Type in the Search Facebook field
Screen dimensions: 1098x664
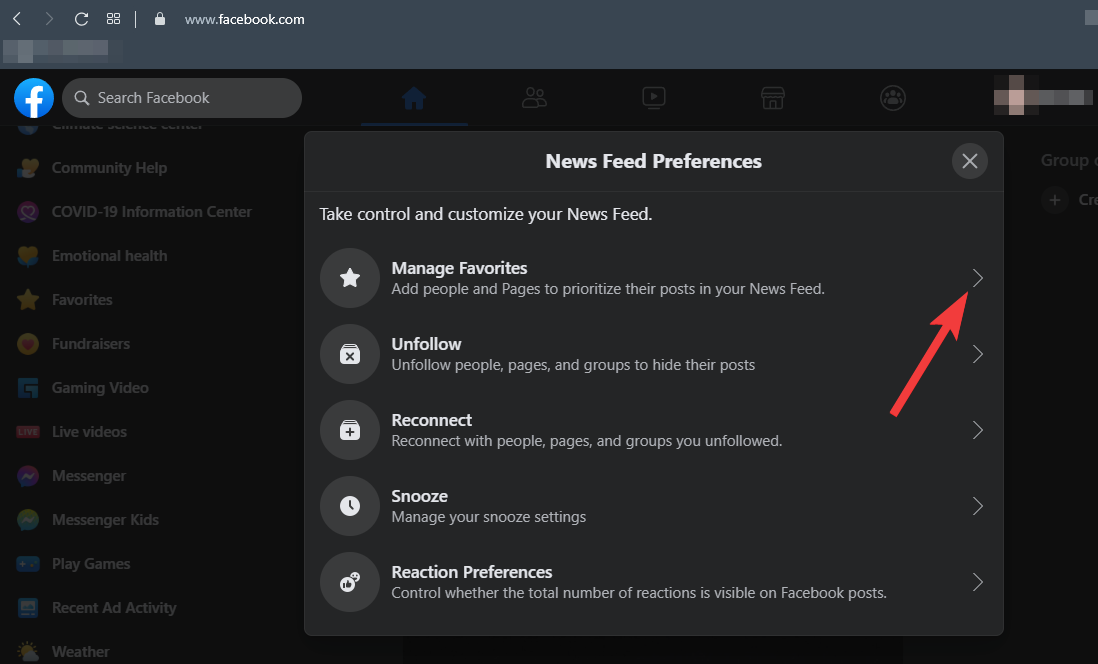pos(190,98)
